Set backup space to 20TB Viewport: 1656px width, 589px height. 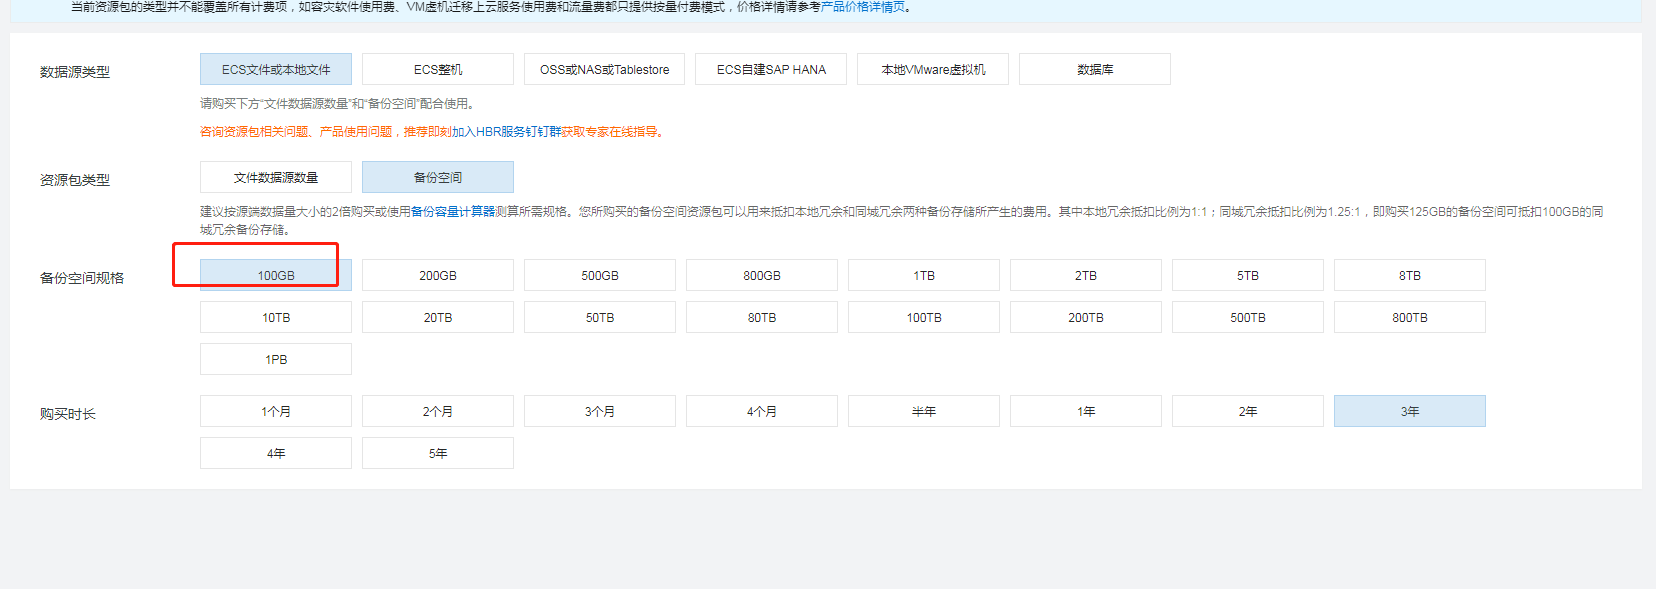[438, 317]
